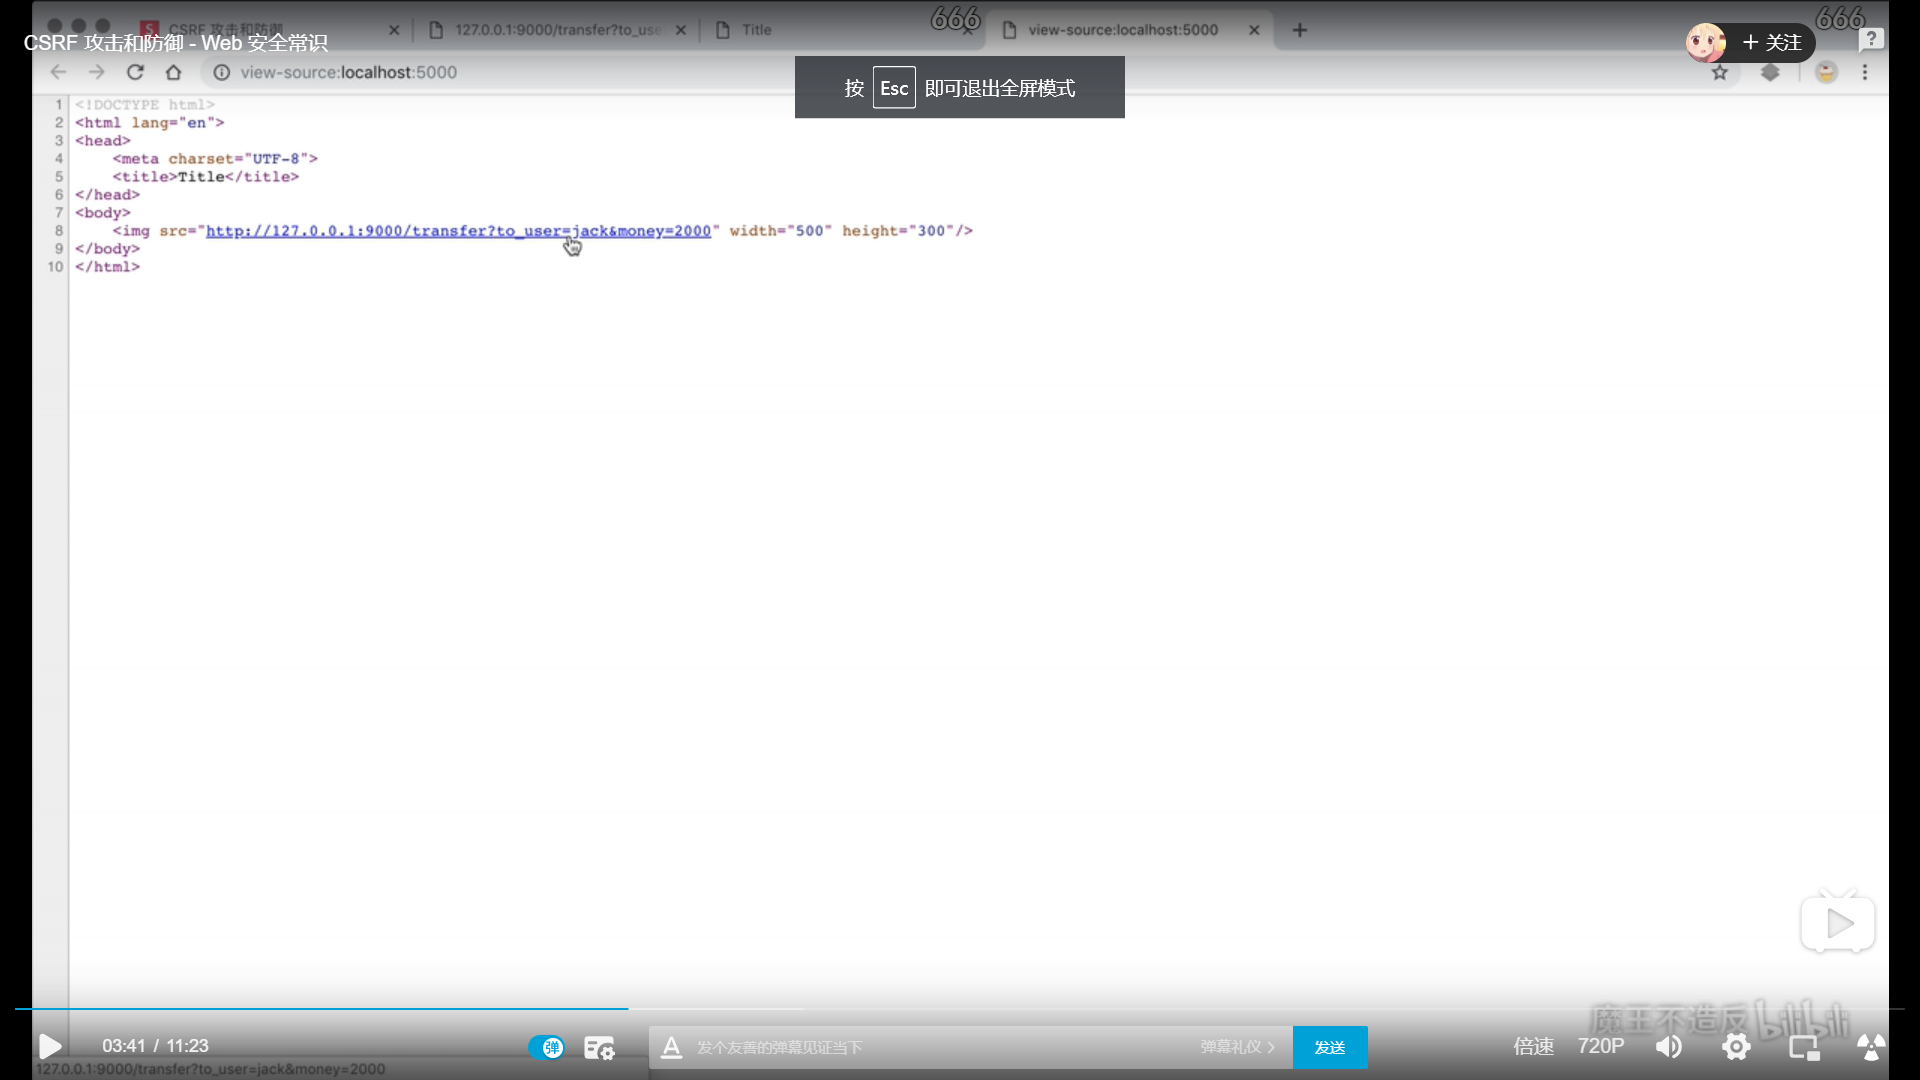
Task: Play the video
Action: pos(50,1046)
